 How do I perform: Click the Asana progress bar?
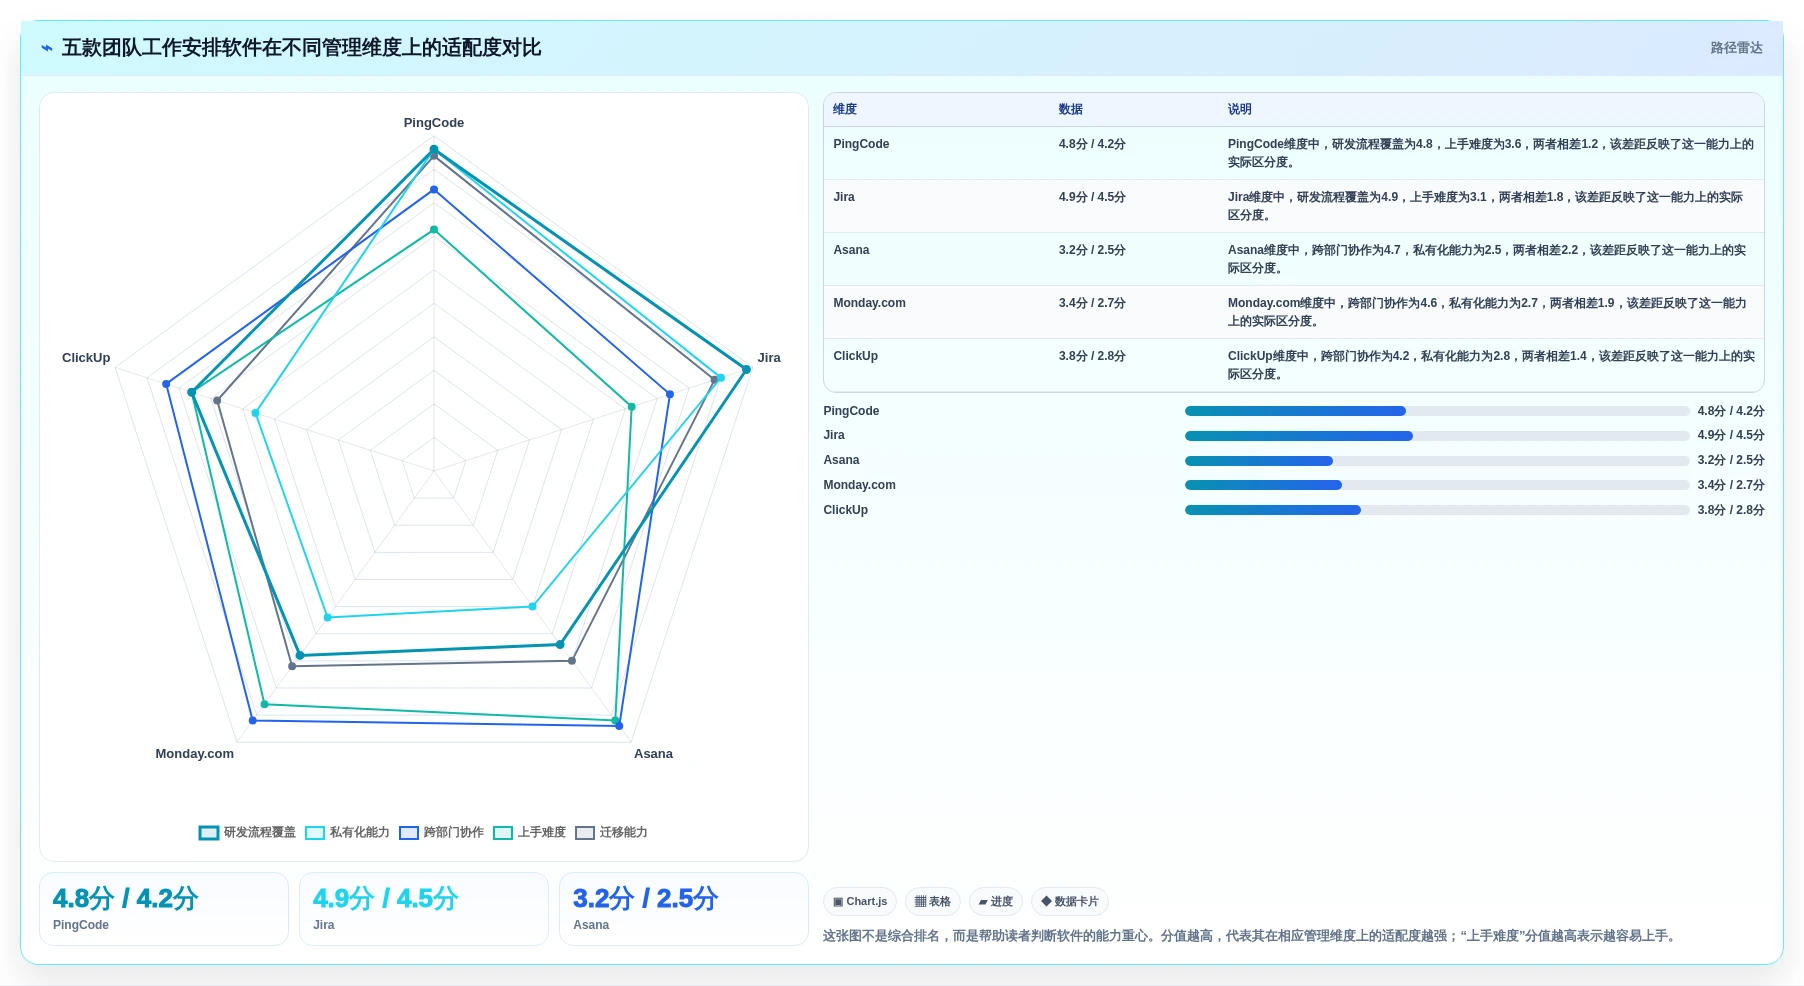pyautogui.click(x=1437, y=461)
